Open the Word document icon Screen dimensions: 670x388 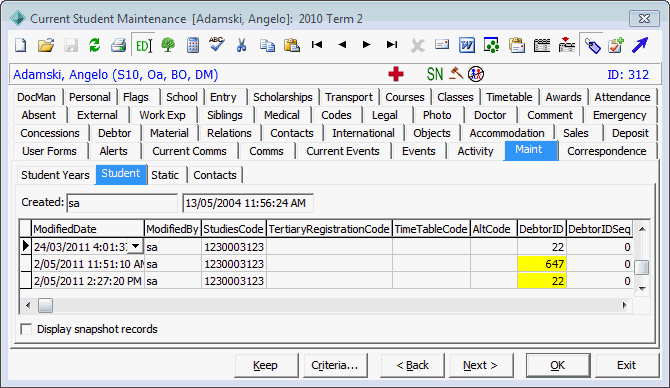point(467,45)
